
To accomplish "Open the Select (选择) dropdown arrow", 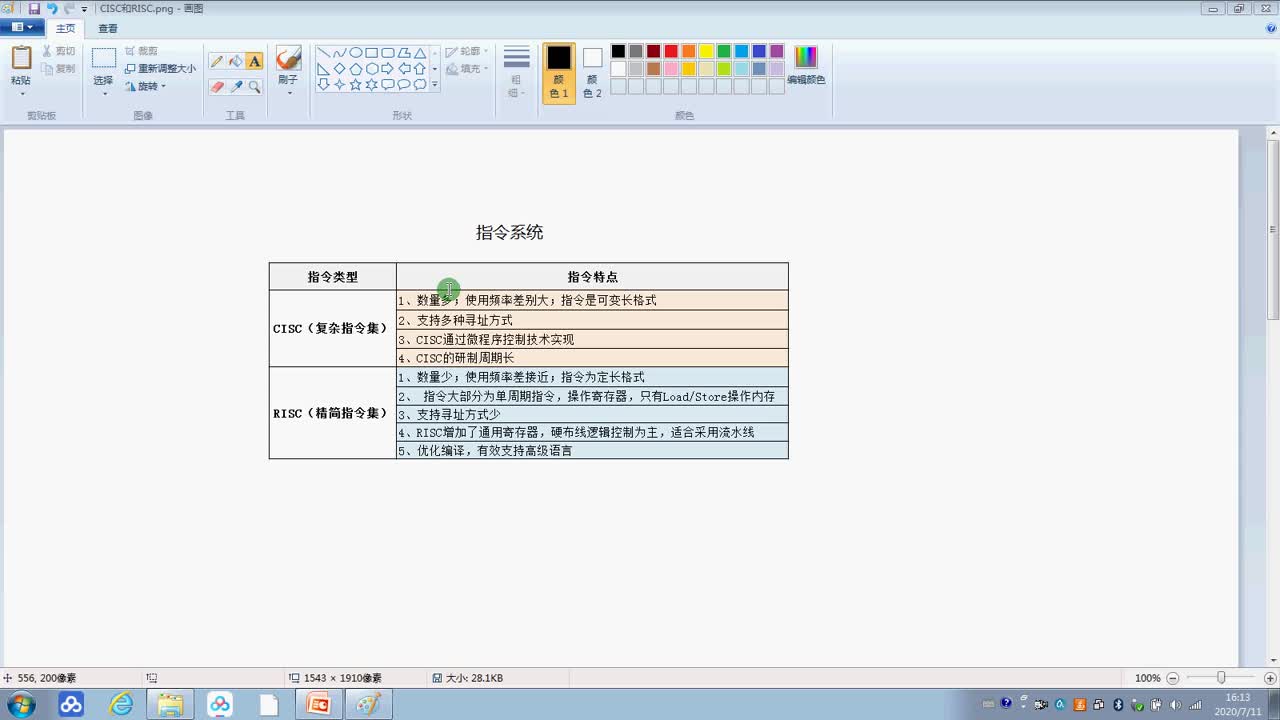I will [x=103, y=94].
